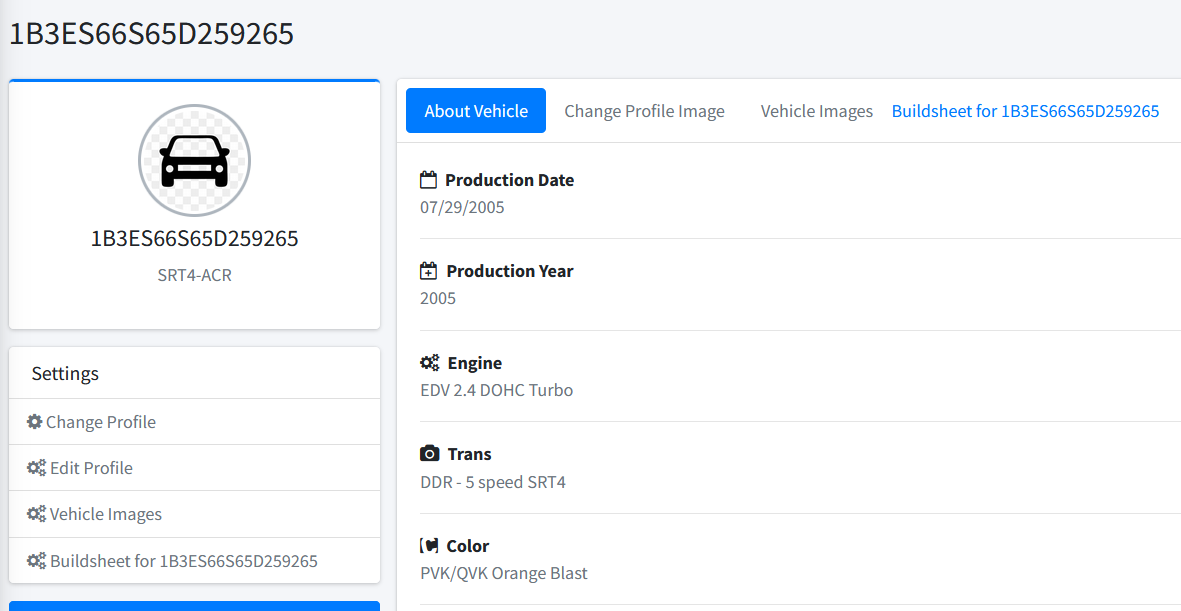This screenshot has width=1181, height=611.
Task: Switch to the About Vehicle tab
Action: click(475, 110)
